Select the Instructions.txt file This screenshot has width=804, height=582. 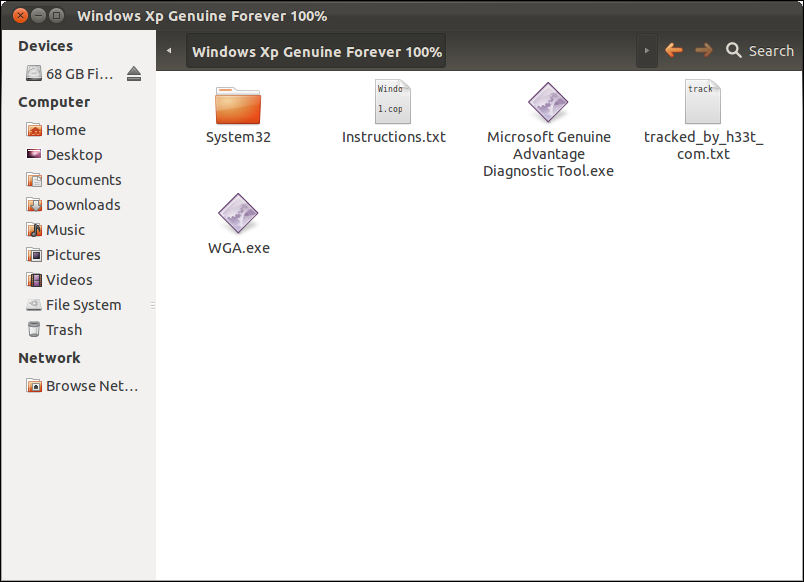[x=393, y=110]
